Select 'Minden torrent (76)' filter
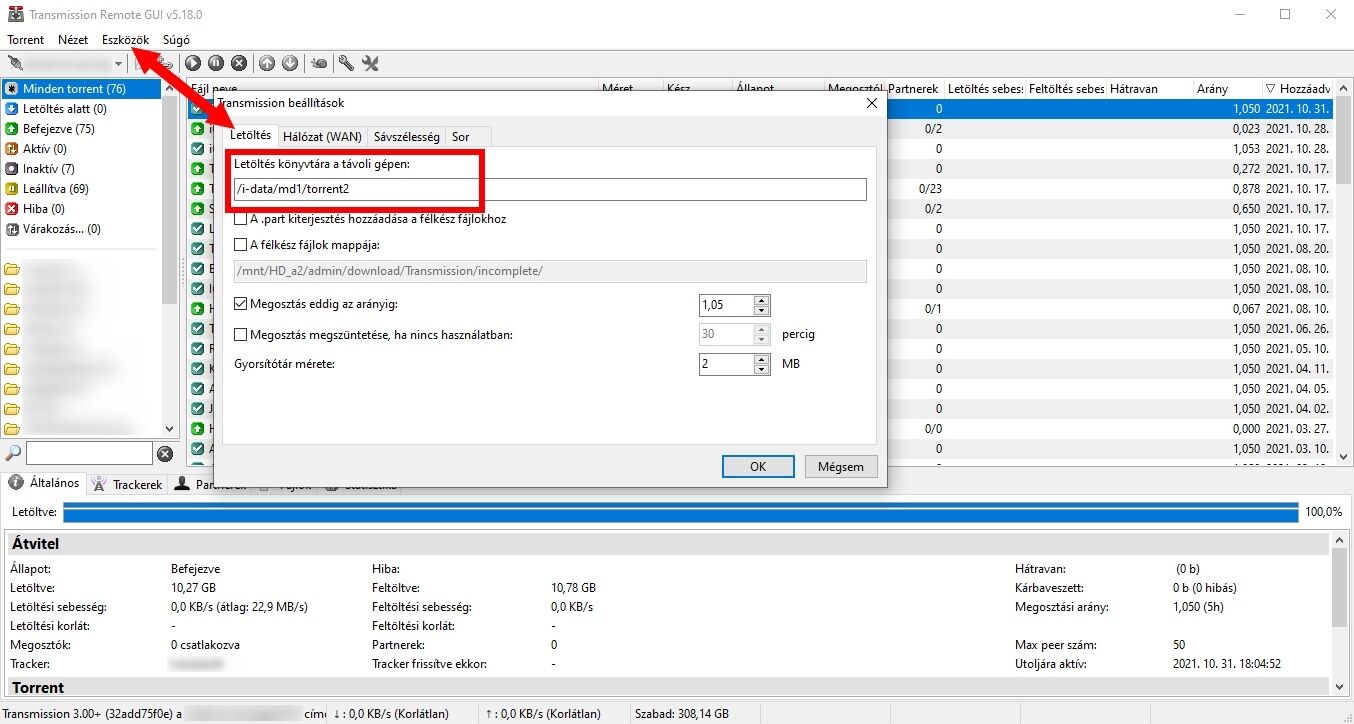The image size is (1354, 724). (x=81, y=89)
